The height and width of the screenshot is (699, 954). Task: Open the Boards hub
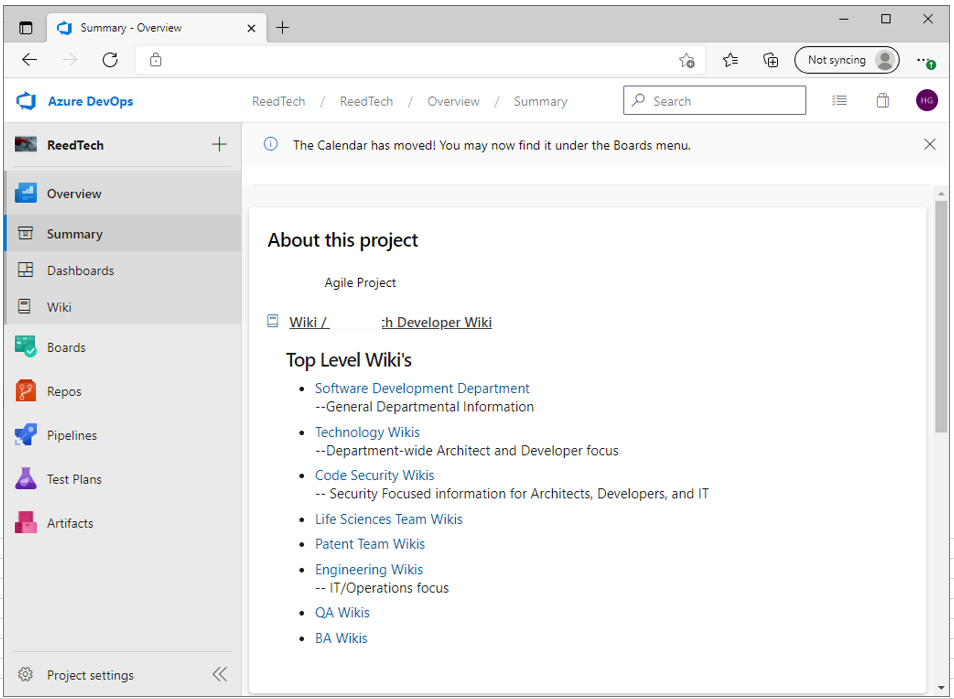point(123,347)
